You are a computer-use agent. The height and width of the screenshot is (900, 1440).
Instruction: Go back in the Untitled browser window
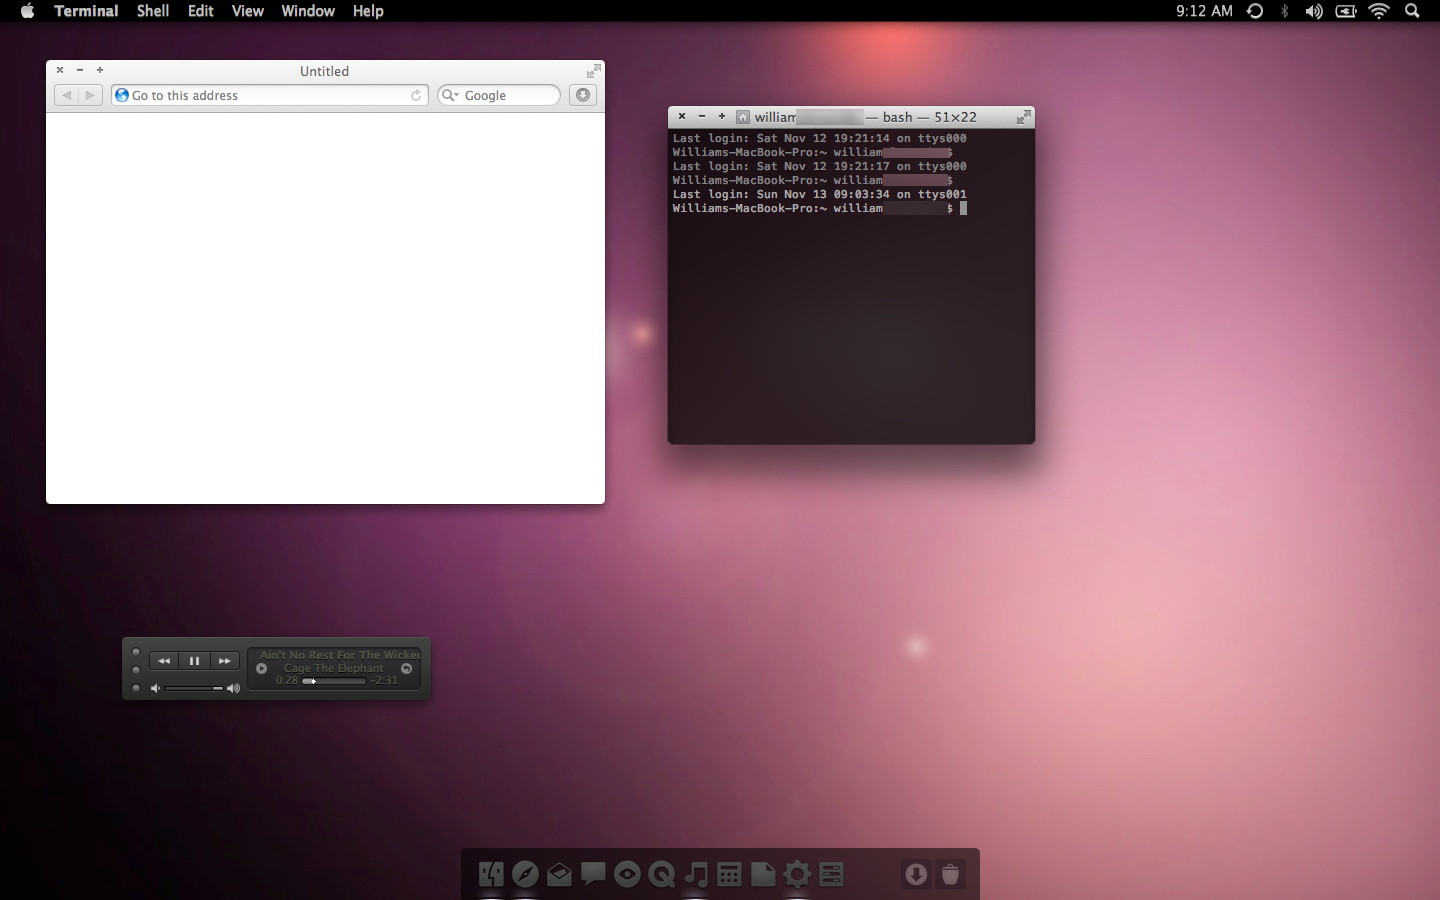(66, 95)
